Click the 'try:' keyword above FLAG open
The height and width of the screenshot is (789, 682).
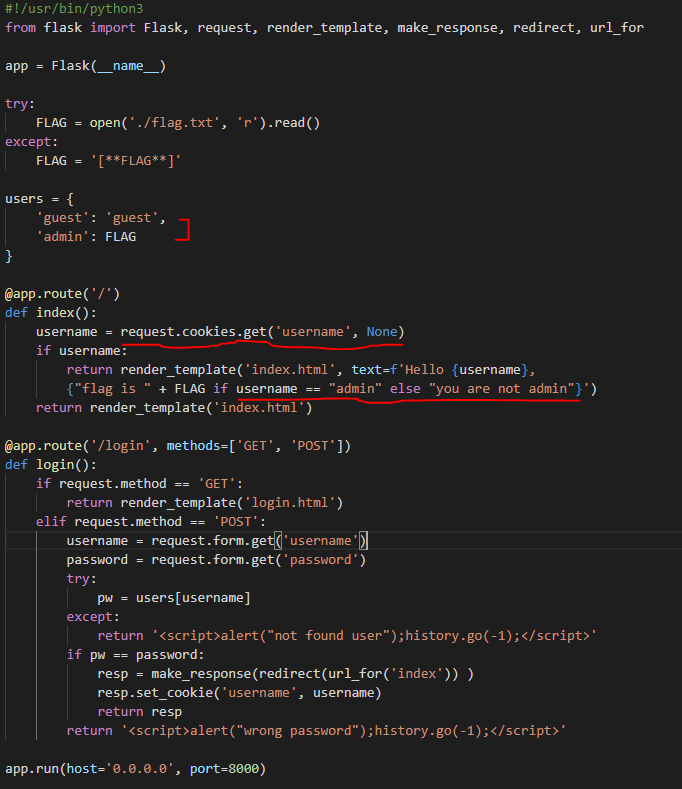tap(20, 104)
